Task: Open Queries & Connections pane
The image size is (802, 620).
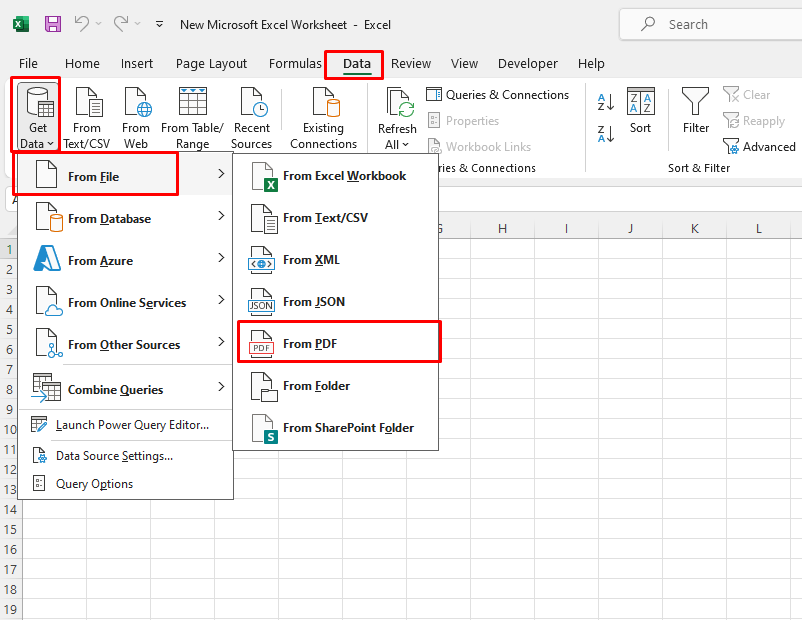Action: [x=497, y=95]
